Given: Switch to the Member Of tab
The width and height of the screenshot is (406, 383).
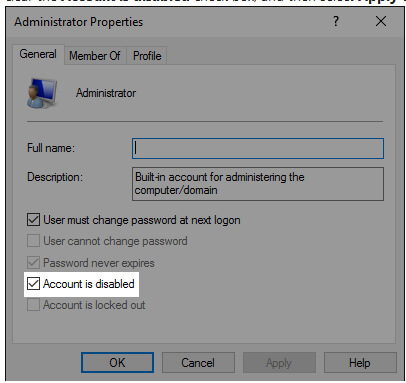Looking at the screenshot, I should click(95, 56).
